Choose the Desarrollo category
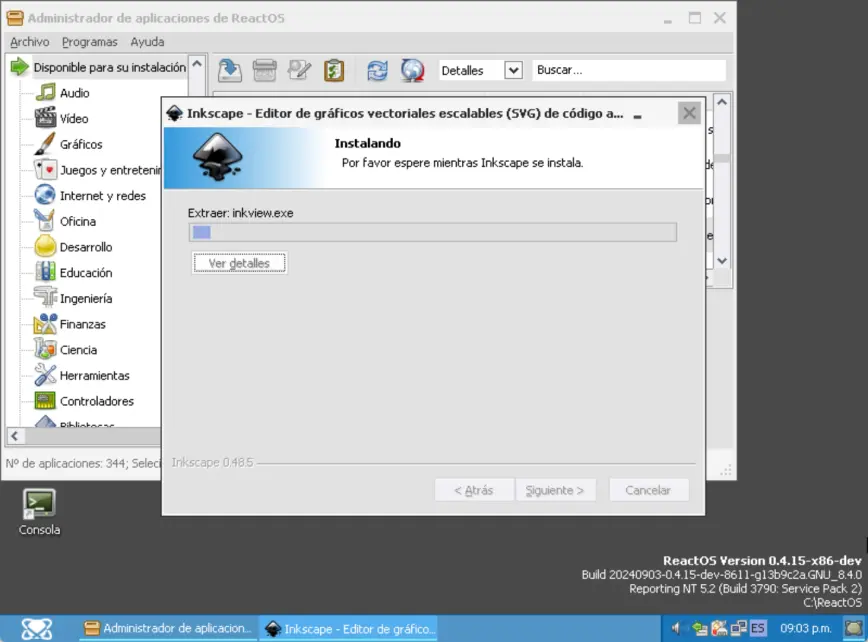This screenshot has width=868, height=642. pyautogui.click(x=86, y=247)
